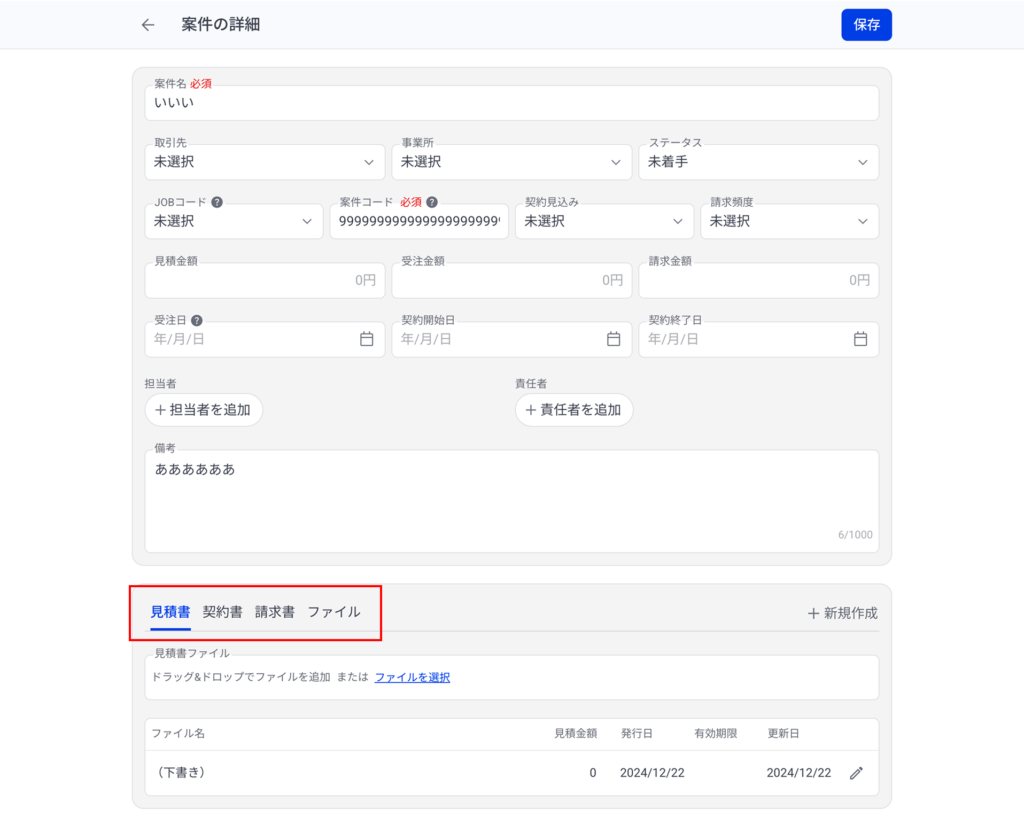Click help icon next to 案件コード

432,202
